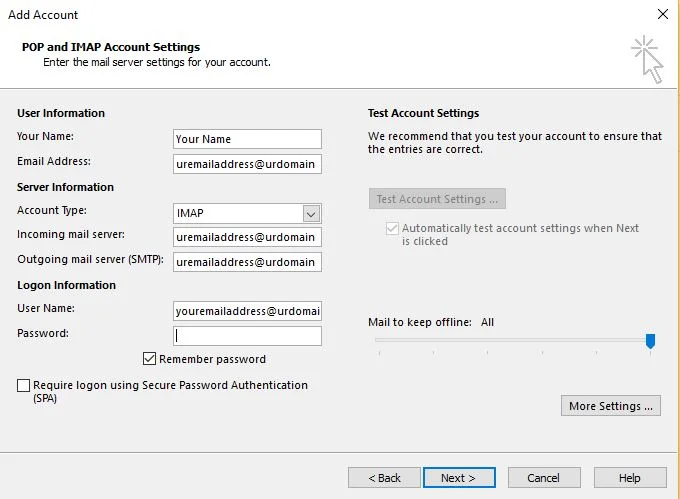Focus the Email Address input field
This screenshot has height=499, width=680.
pos(247,164)
